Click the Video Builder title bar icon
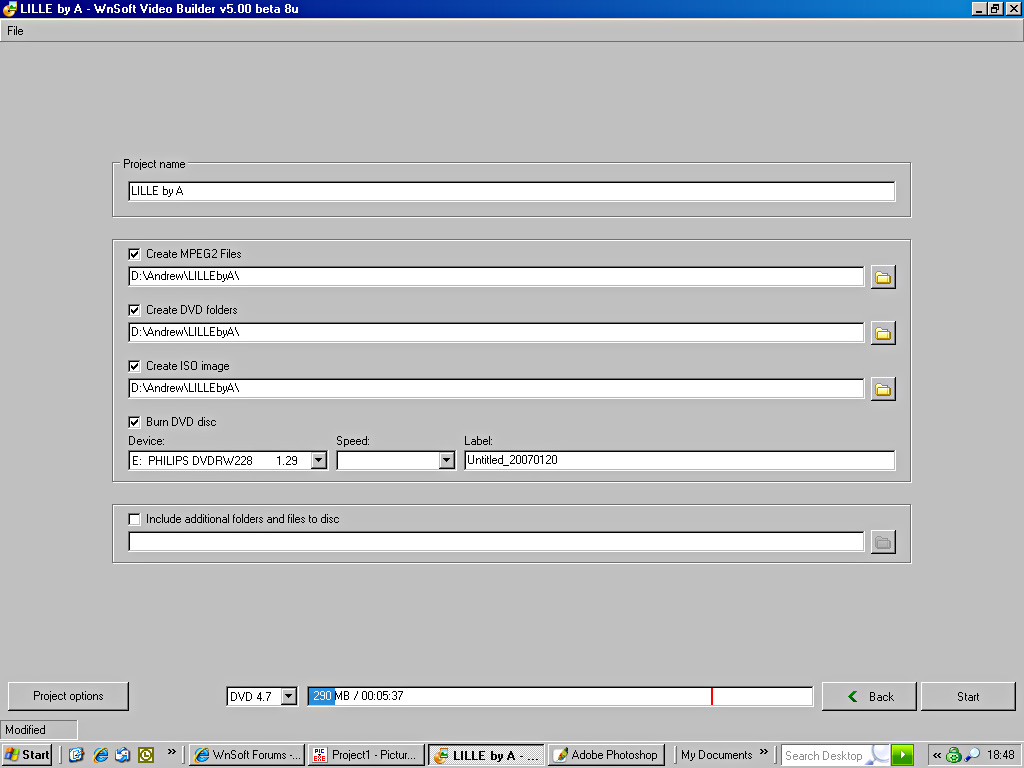Viewport: 1024px width, 768px height. [x=10, y=8]
